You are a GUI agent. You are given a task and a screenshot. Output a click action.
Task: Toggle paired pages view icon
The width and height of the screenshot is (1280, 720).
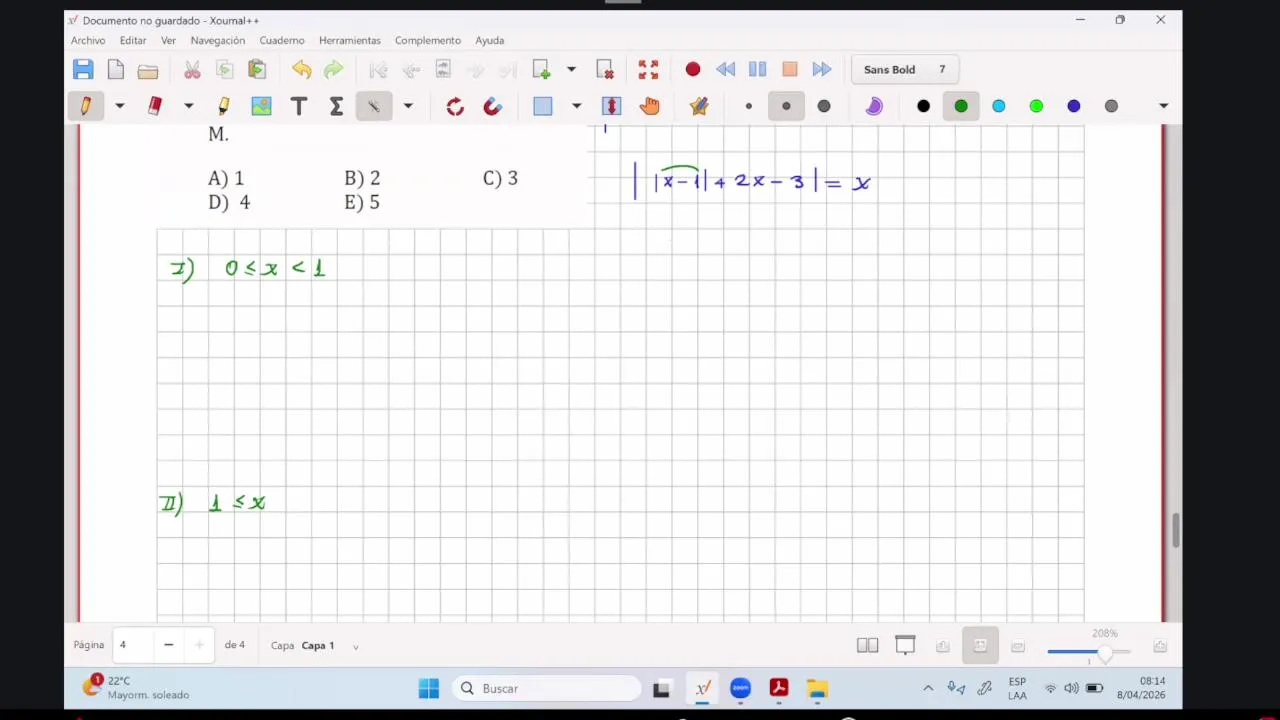867,646
